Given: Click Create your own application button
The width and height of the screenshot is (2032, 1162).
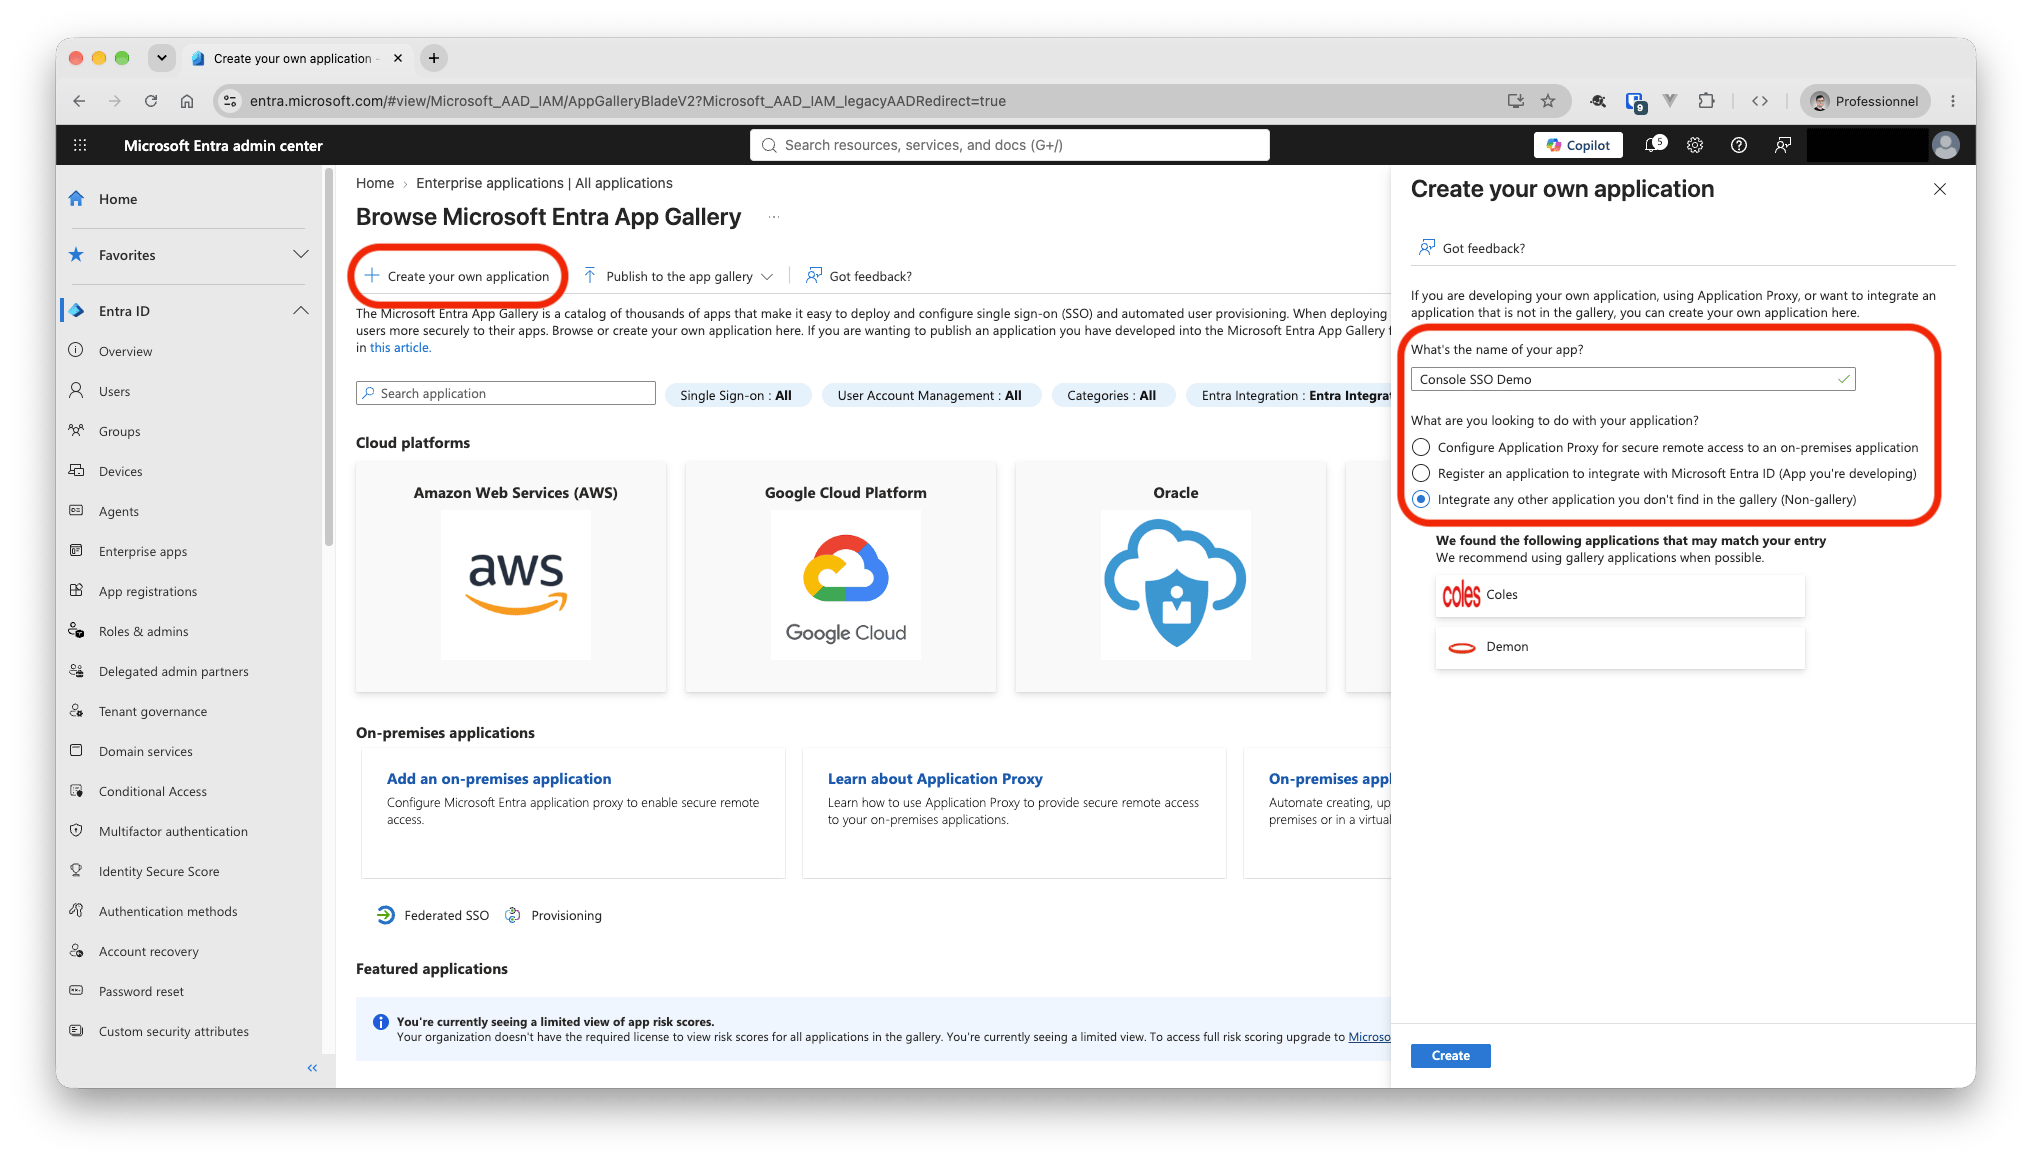Looking at the screenshot, I should pyautogui.click(x=457, y=276).
